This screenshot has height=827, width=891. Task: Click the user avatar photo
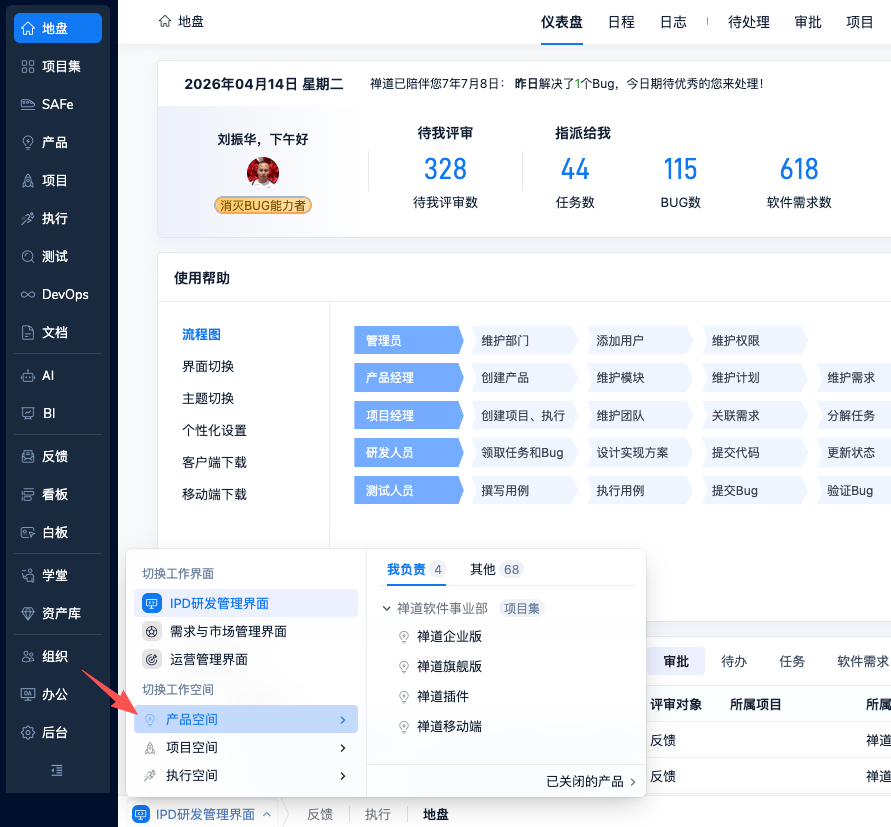263,172
